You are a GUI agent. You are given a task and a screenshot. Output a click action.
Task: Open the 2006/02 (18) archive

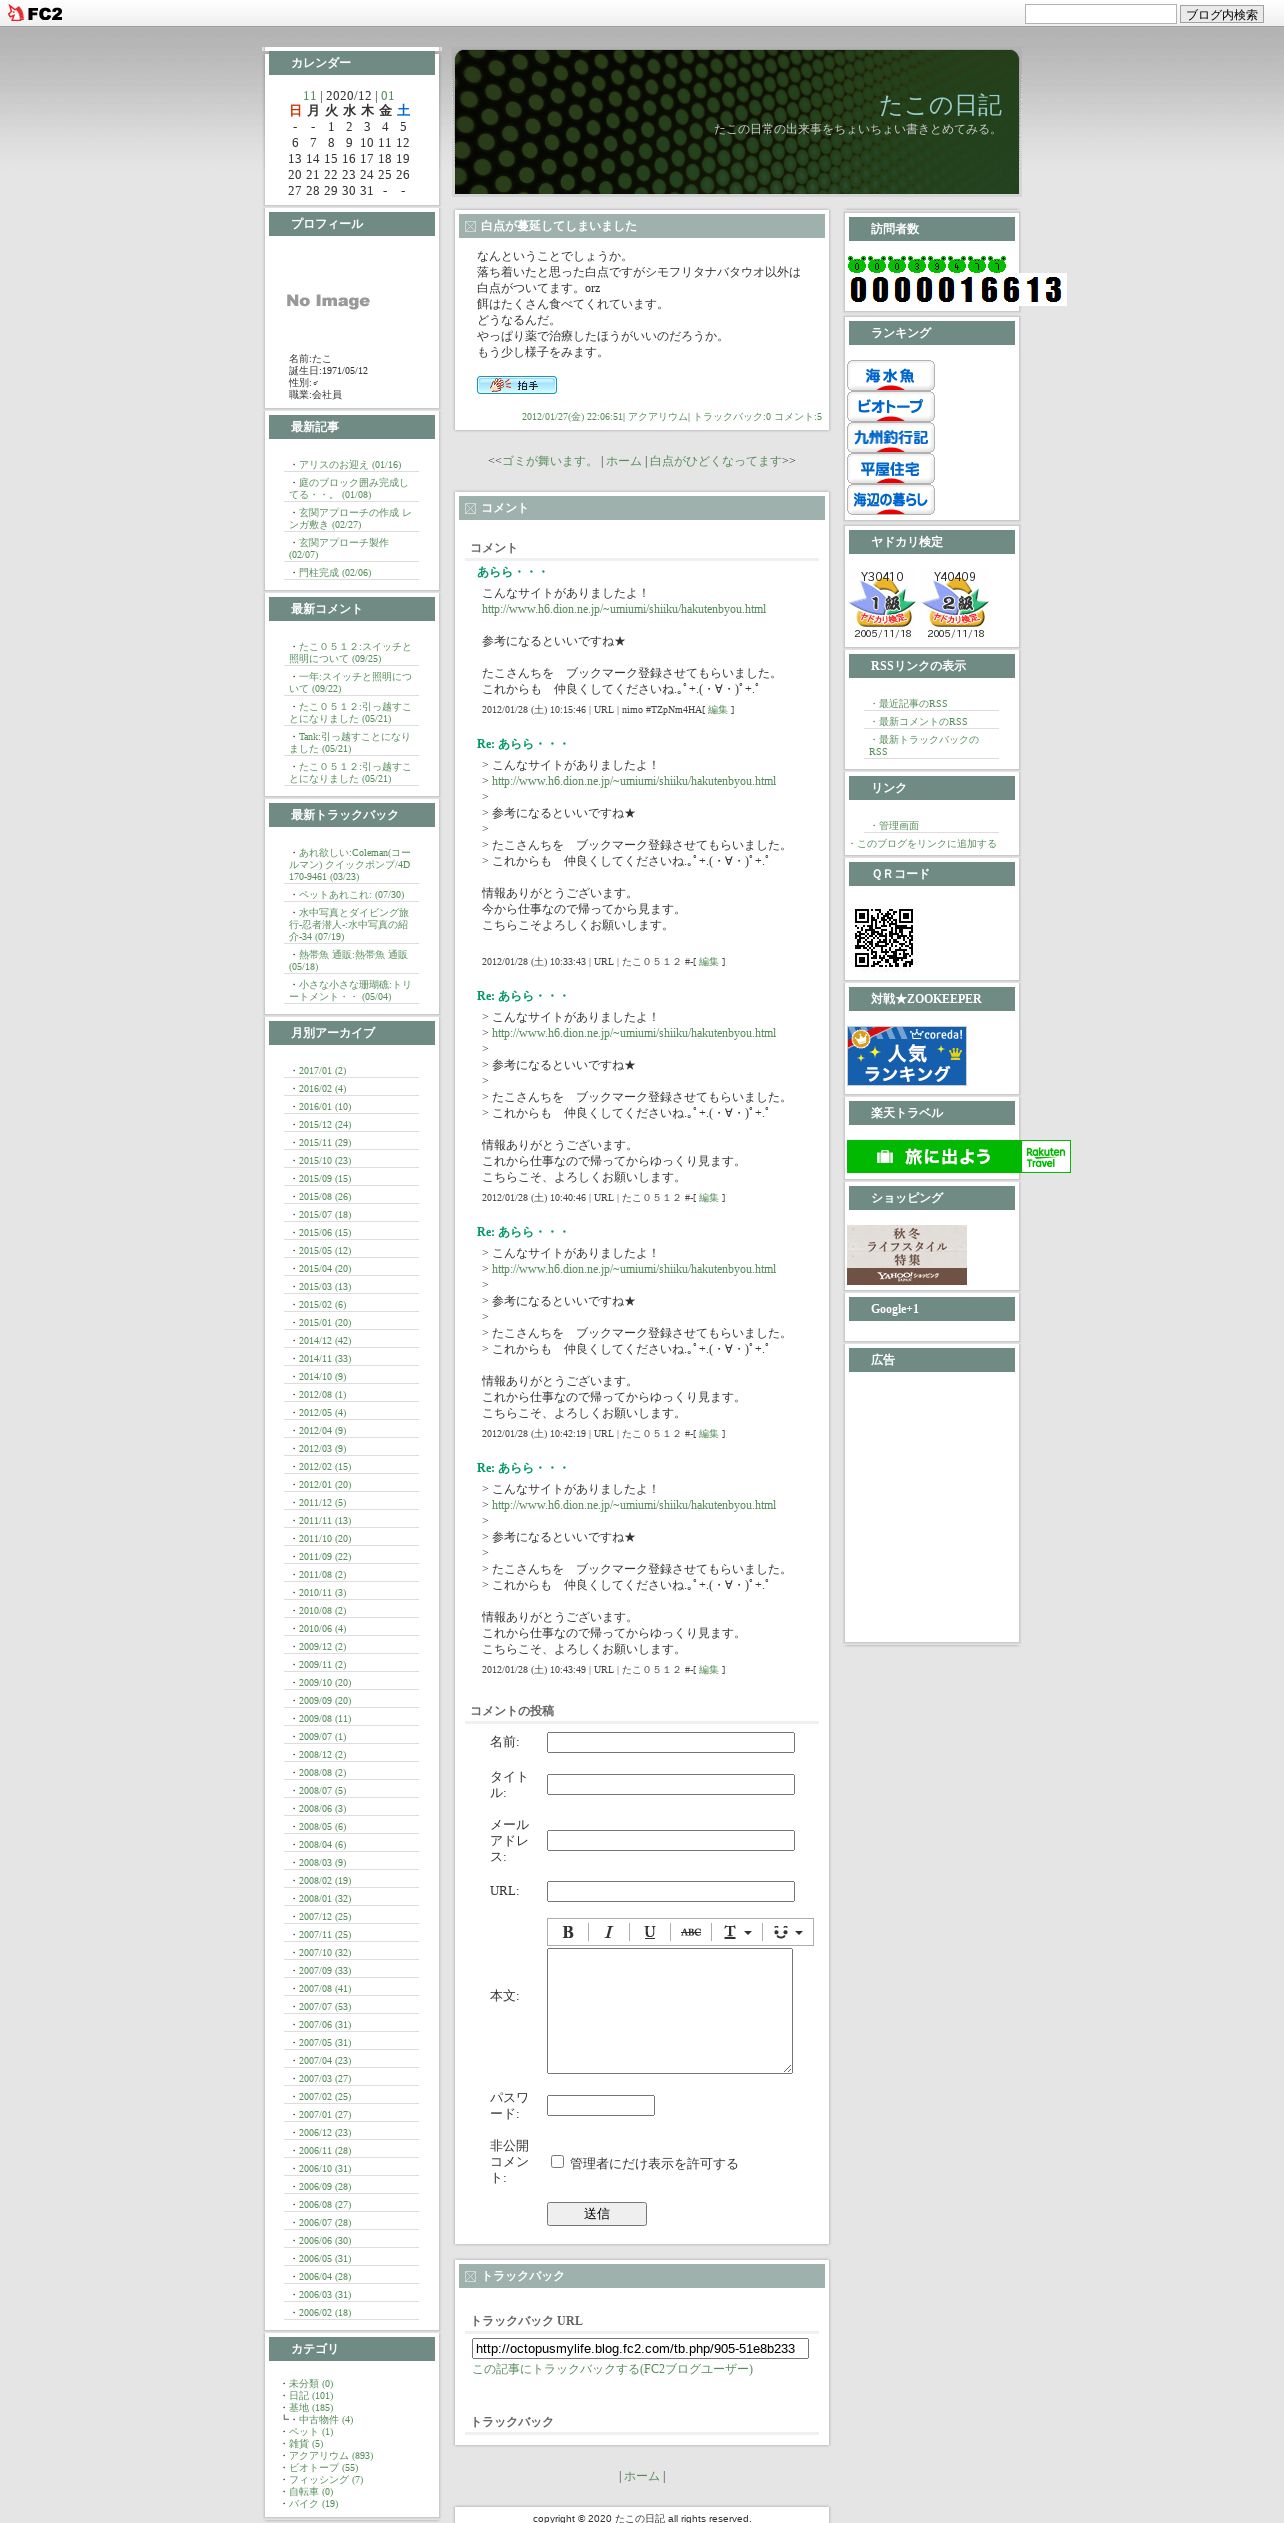click(325, 2313)
